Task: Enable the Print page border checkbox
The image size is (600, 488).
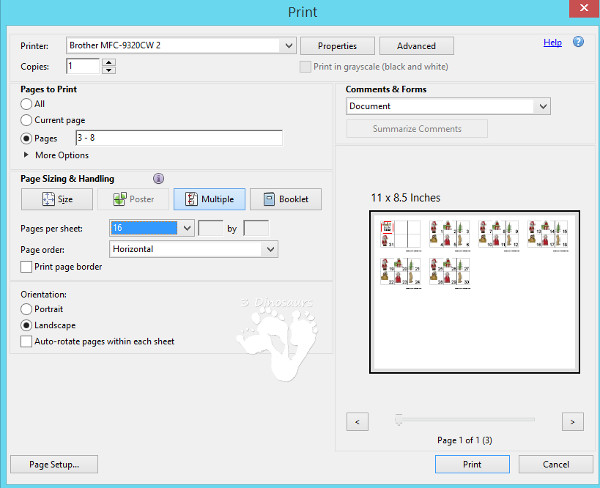Action: click(27, 267)
